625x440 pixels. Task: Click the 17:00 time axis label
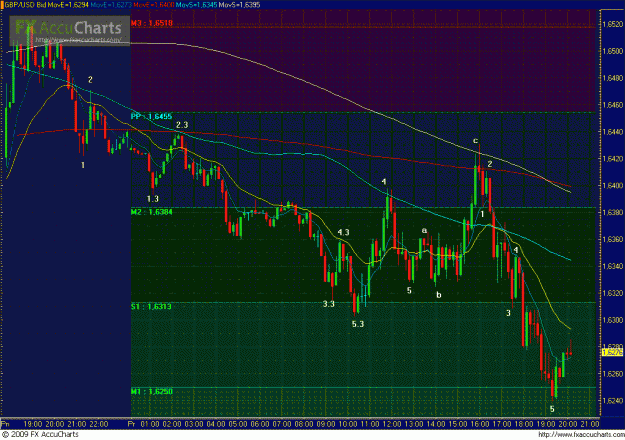coord(502,424)
